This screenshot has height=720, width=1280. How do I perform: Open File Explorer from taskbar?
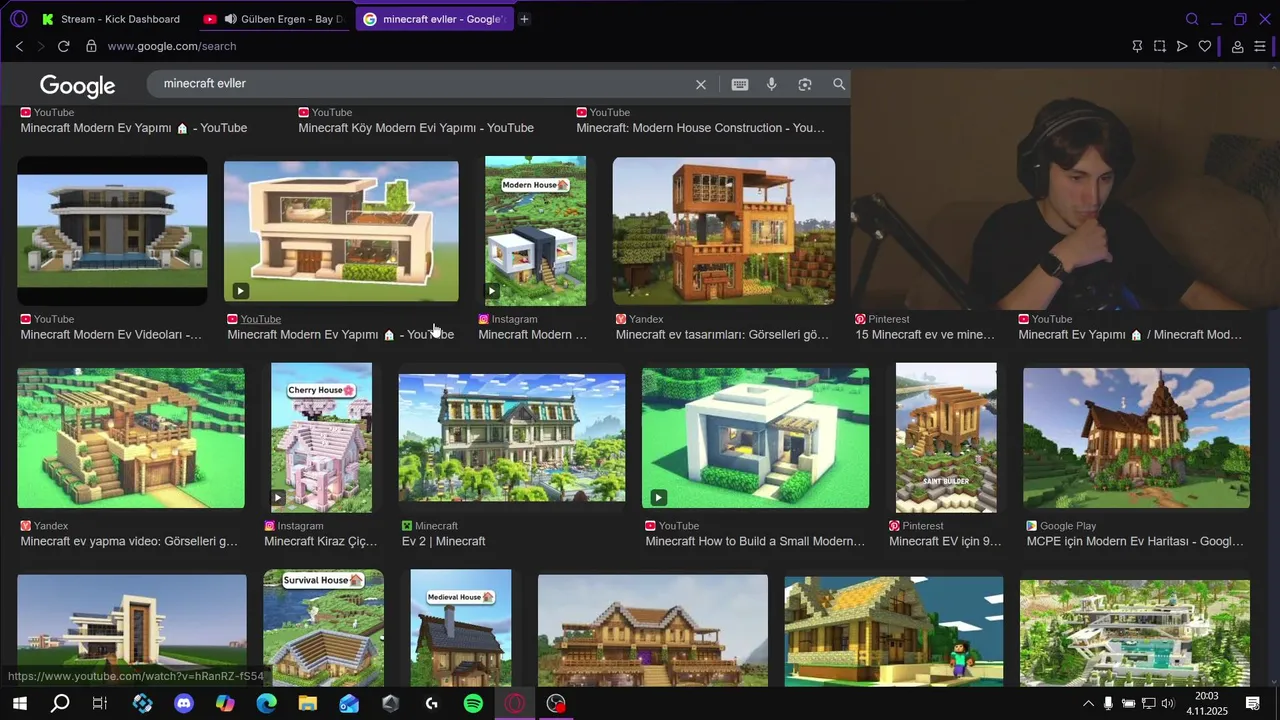tap(307, 704)
